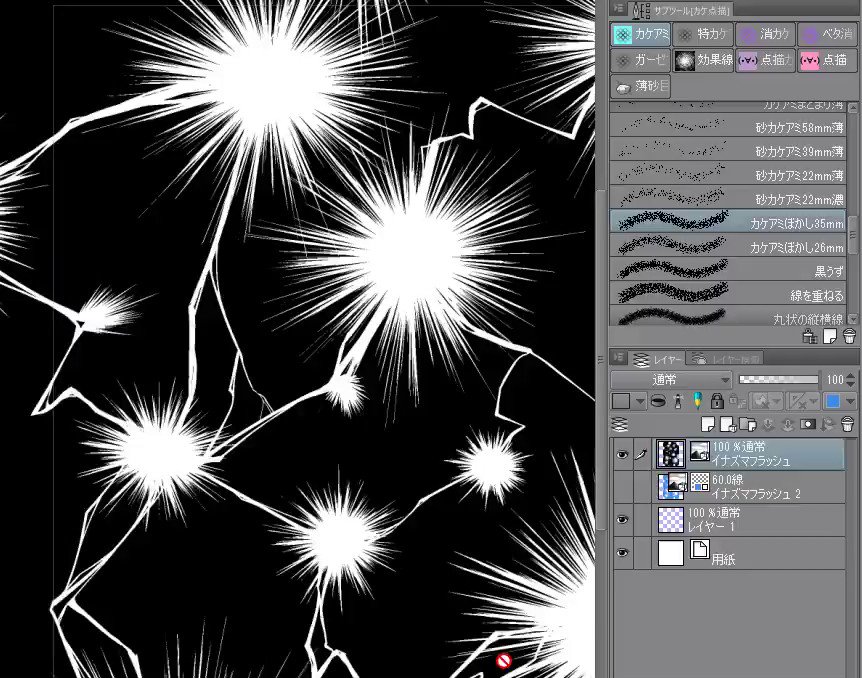Click the two-pane layer view icon
This screenshot has width=862, height=678.
point(620,424)
